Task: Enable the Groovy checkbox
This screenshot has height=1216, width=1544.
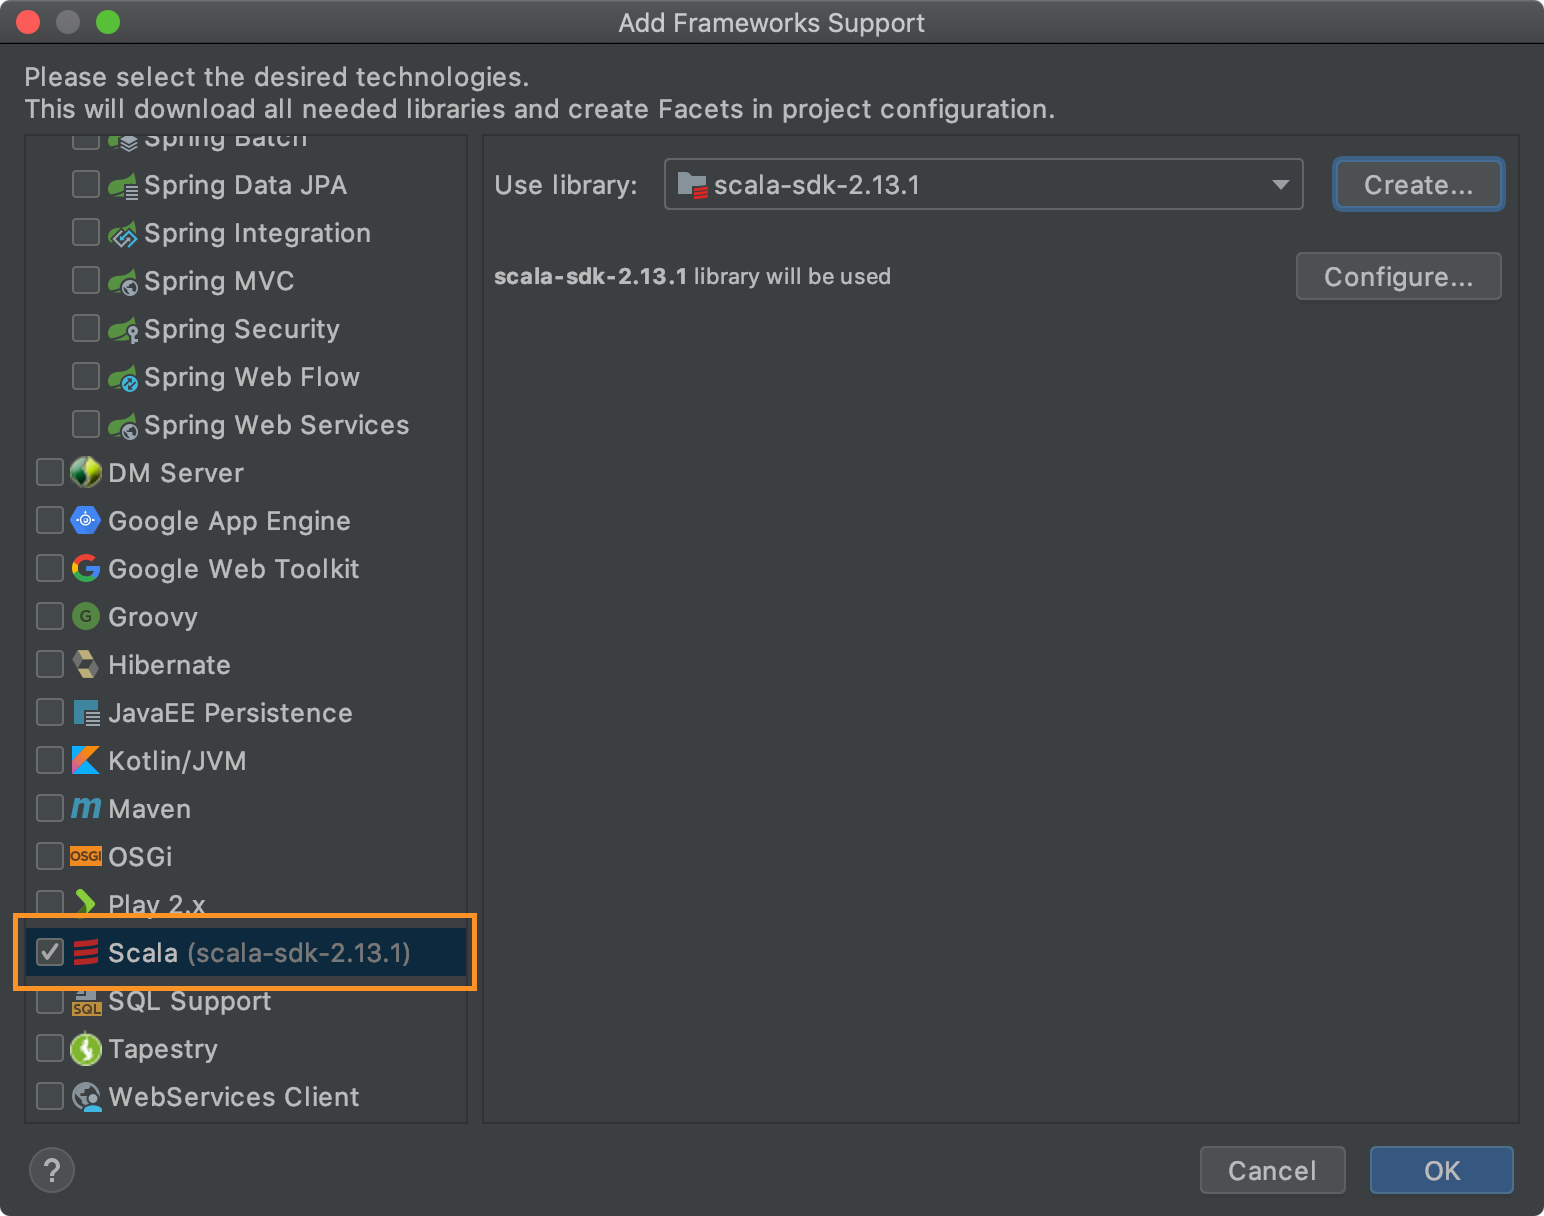Action: (x=50, y=616)
